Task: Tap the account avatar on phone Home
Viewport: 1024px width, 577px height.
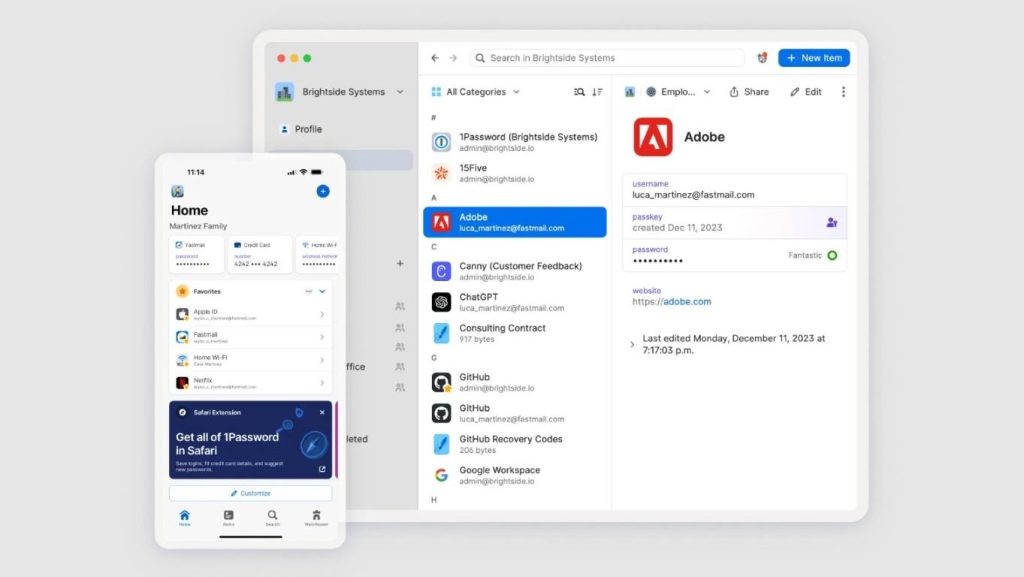Action: [x=177, y=191]
